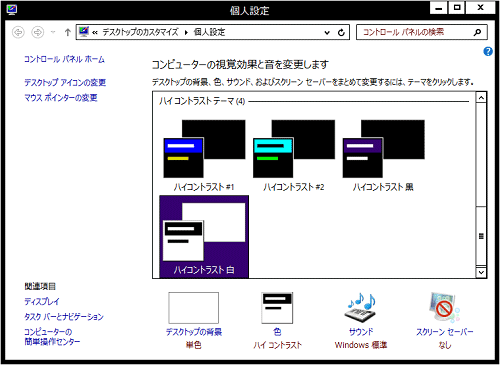Click the スクリーン セーバー link text

444,332
